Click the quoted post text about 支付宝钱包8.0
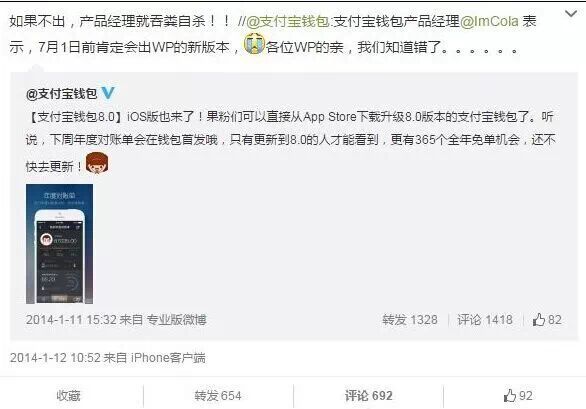Screen dimensions: 586x409 [x=290, y=141]
